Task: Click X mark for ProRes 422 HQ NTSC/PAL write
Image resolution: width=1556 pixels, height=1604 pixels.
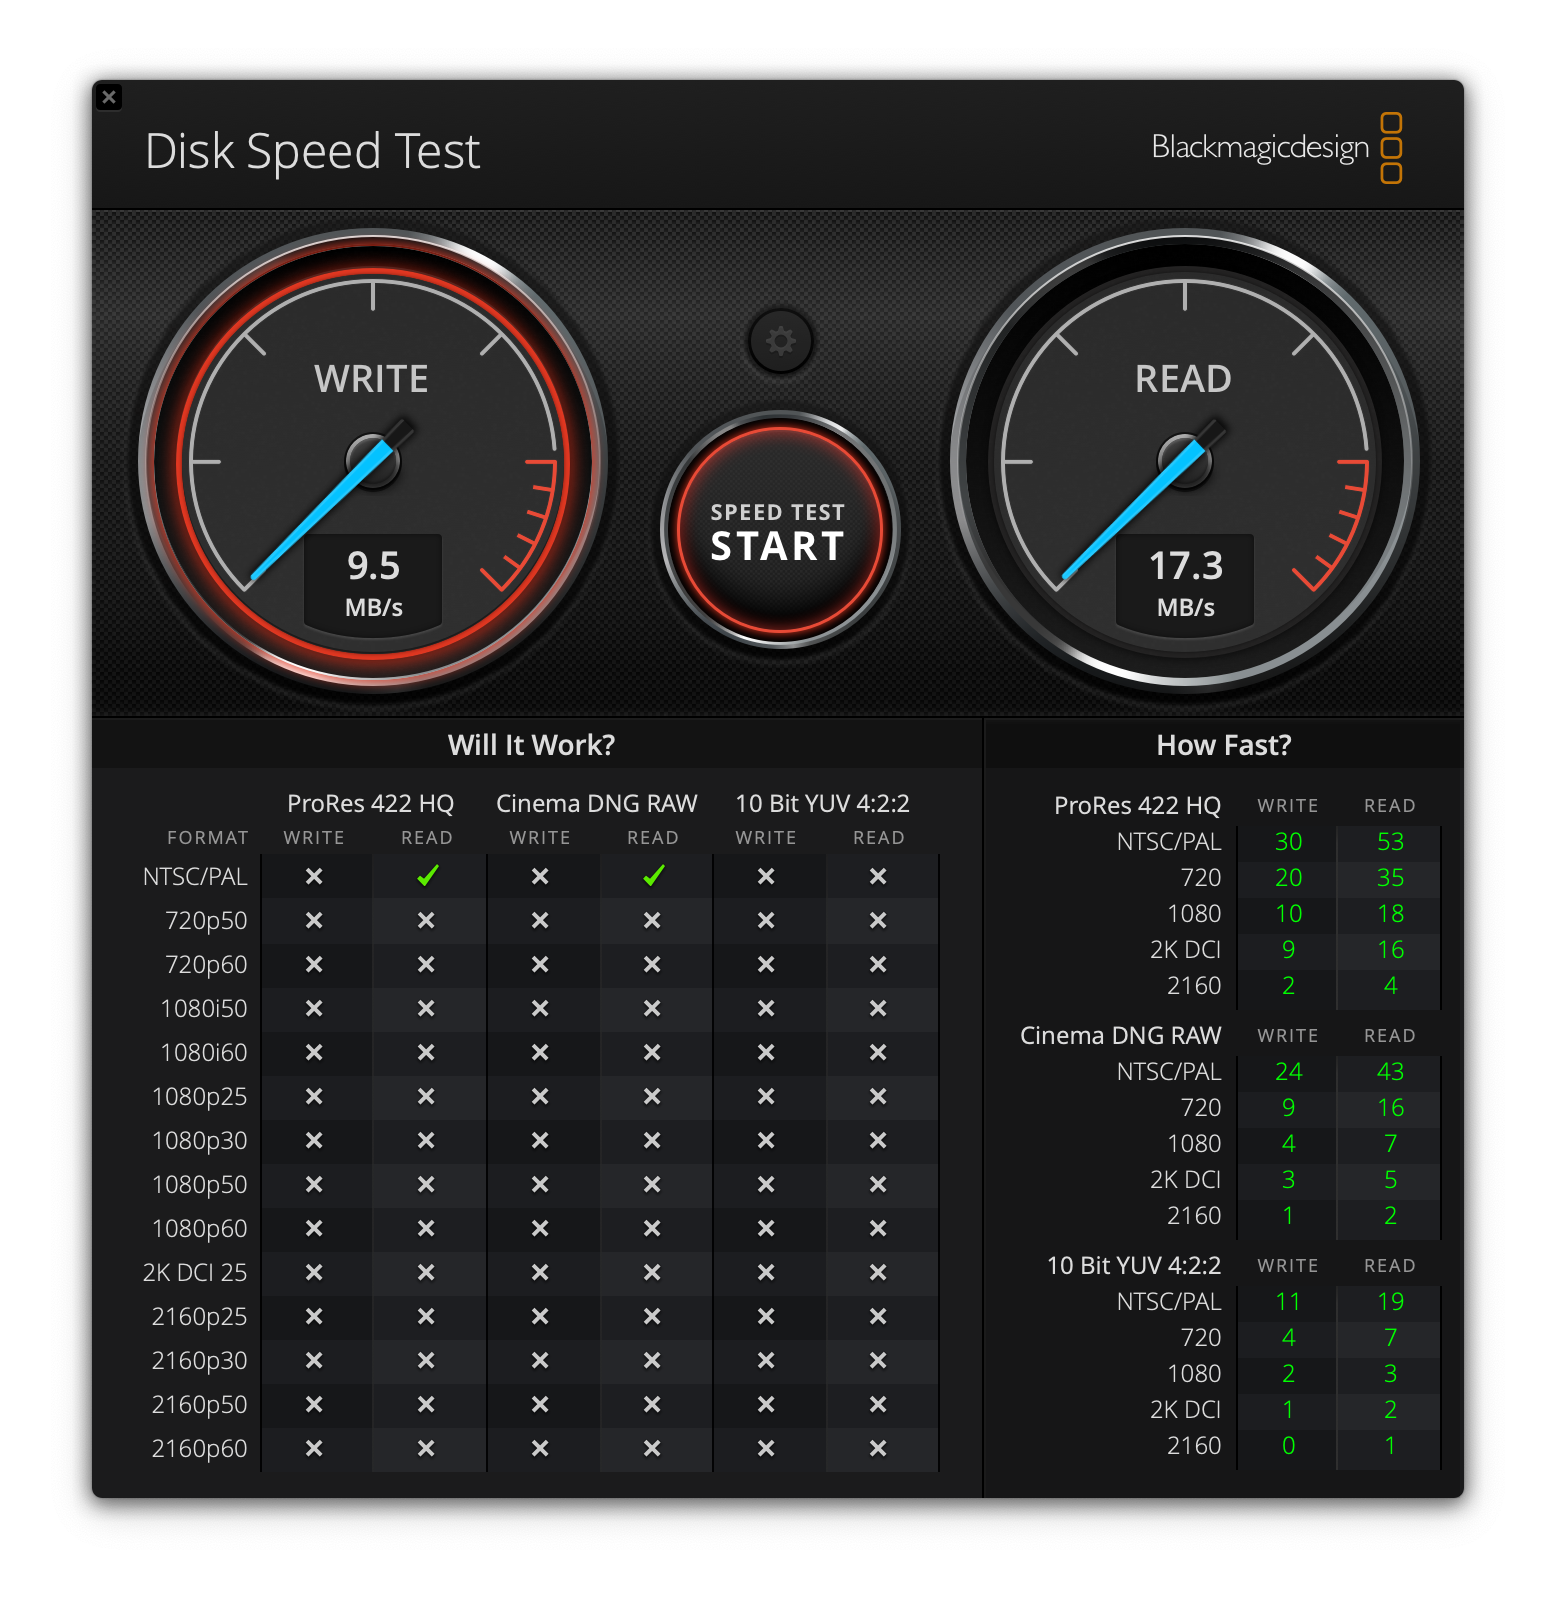Action: click(314, 876)
